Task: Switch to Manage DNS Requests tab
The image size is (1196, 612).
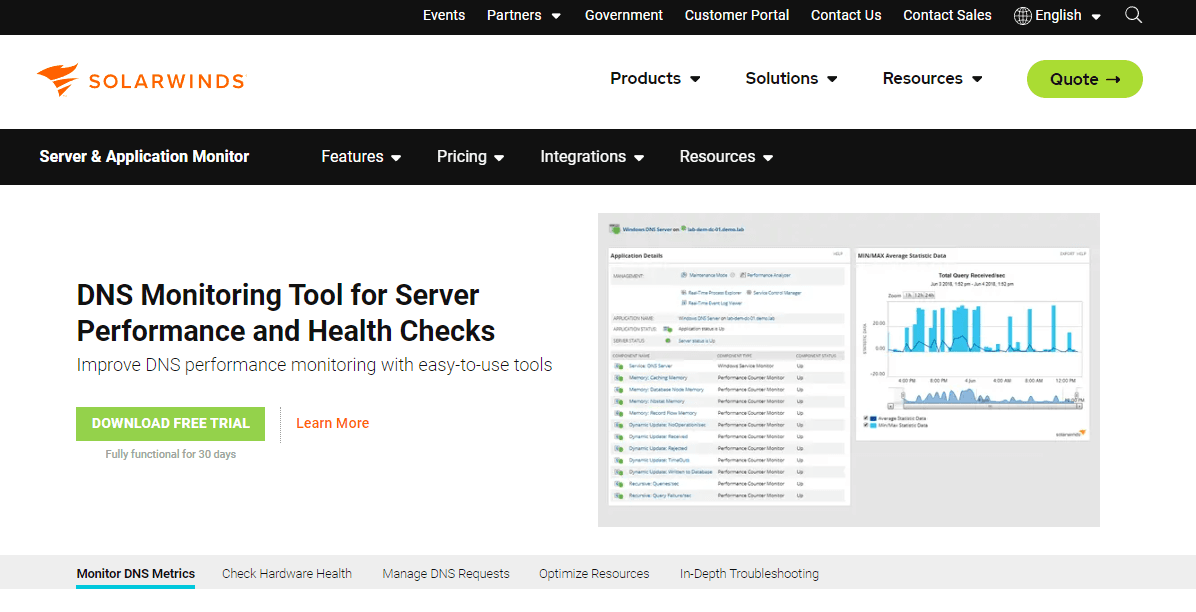Action: (445, 574)
